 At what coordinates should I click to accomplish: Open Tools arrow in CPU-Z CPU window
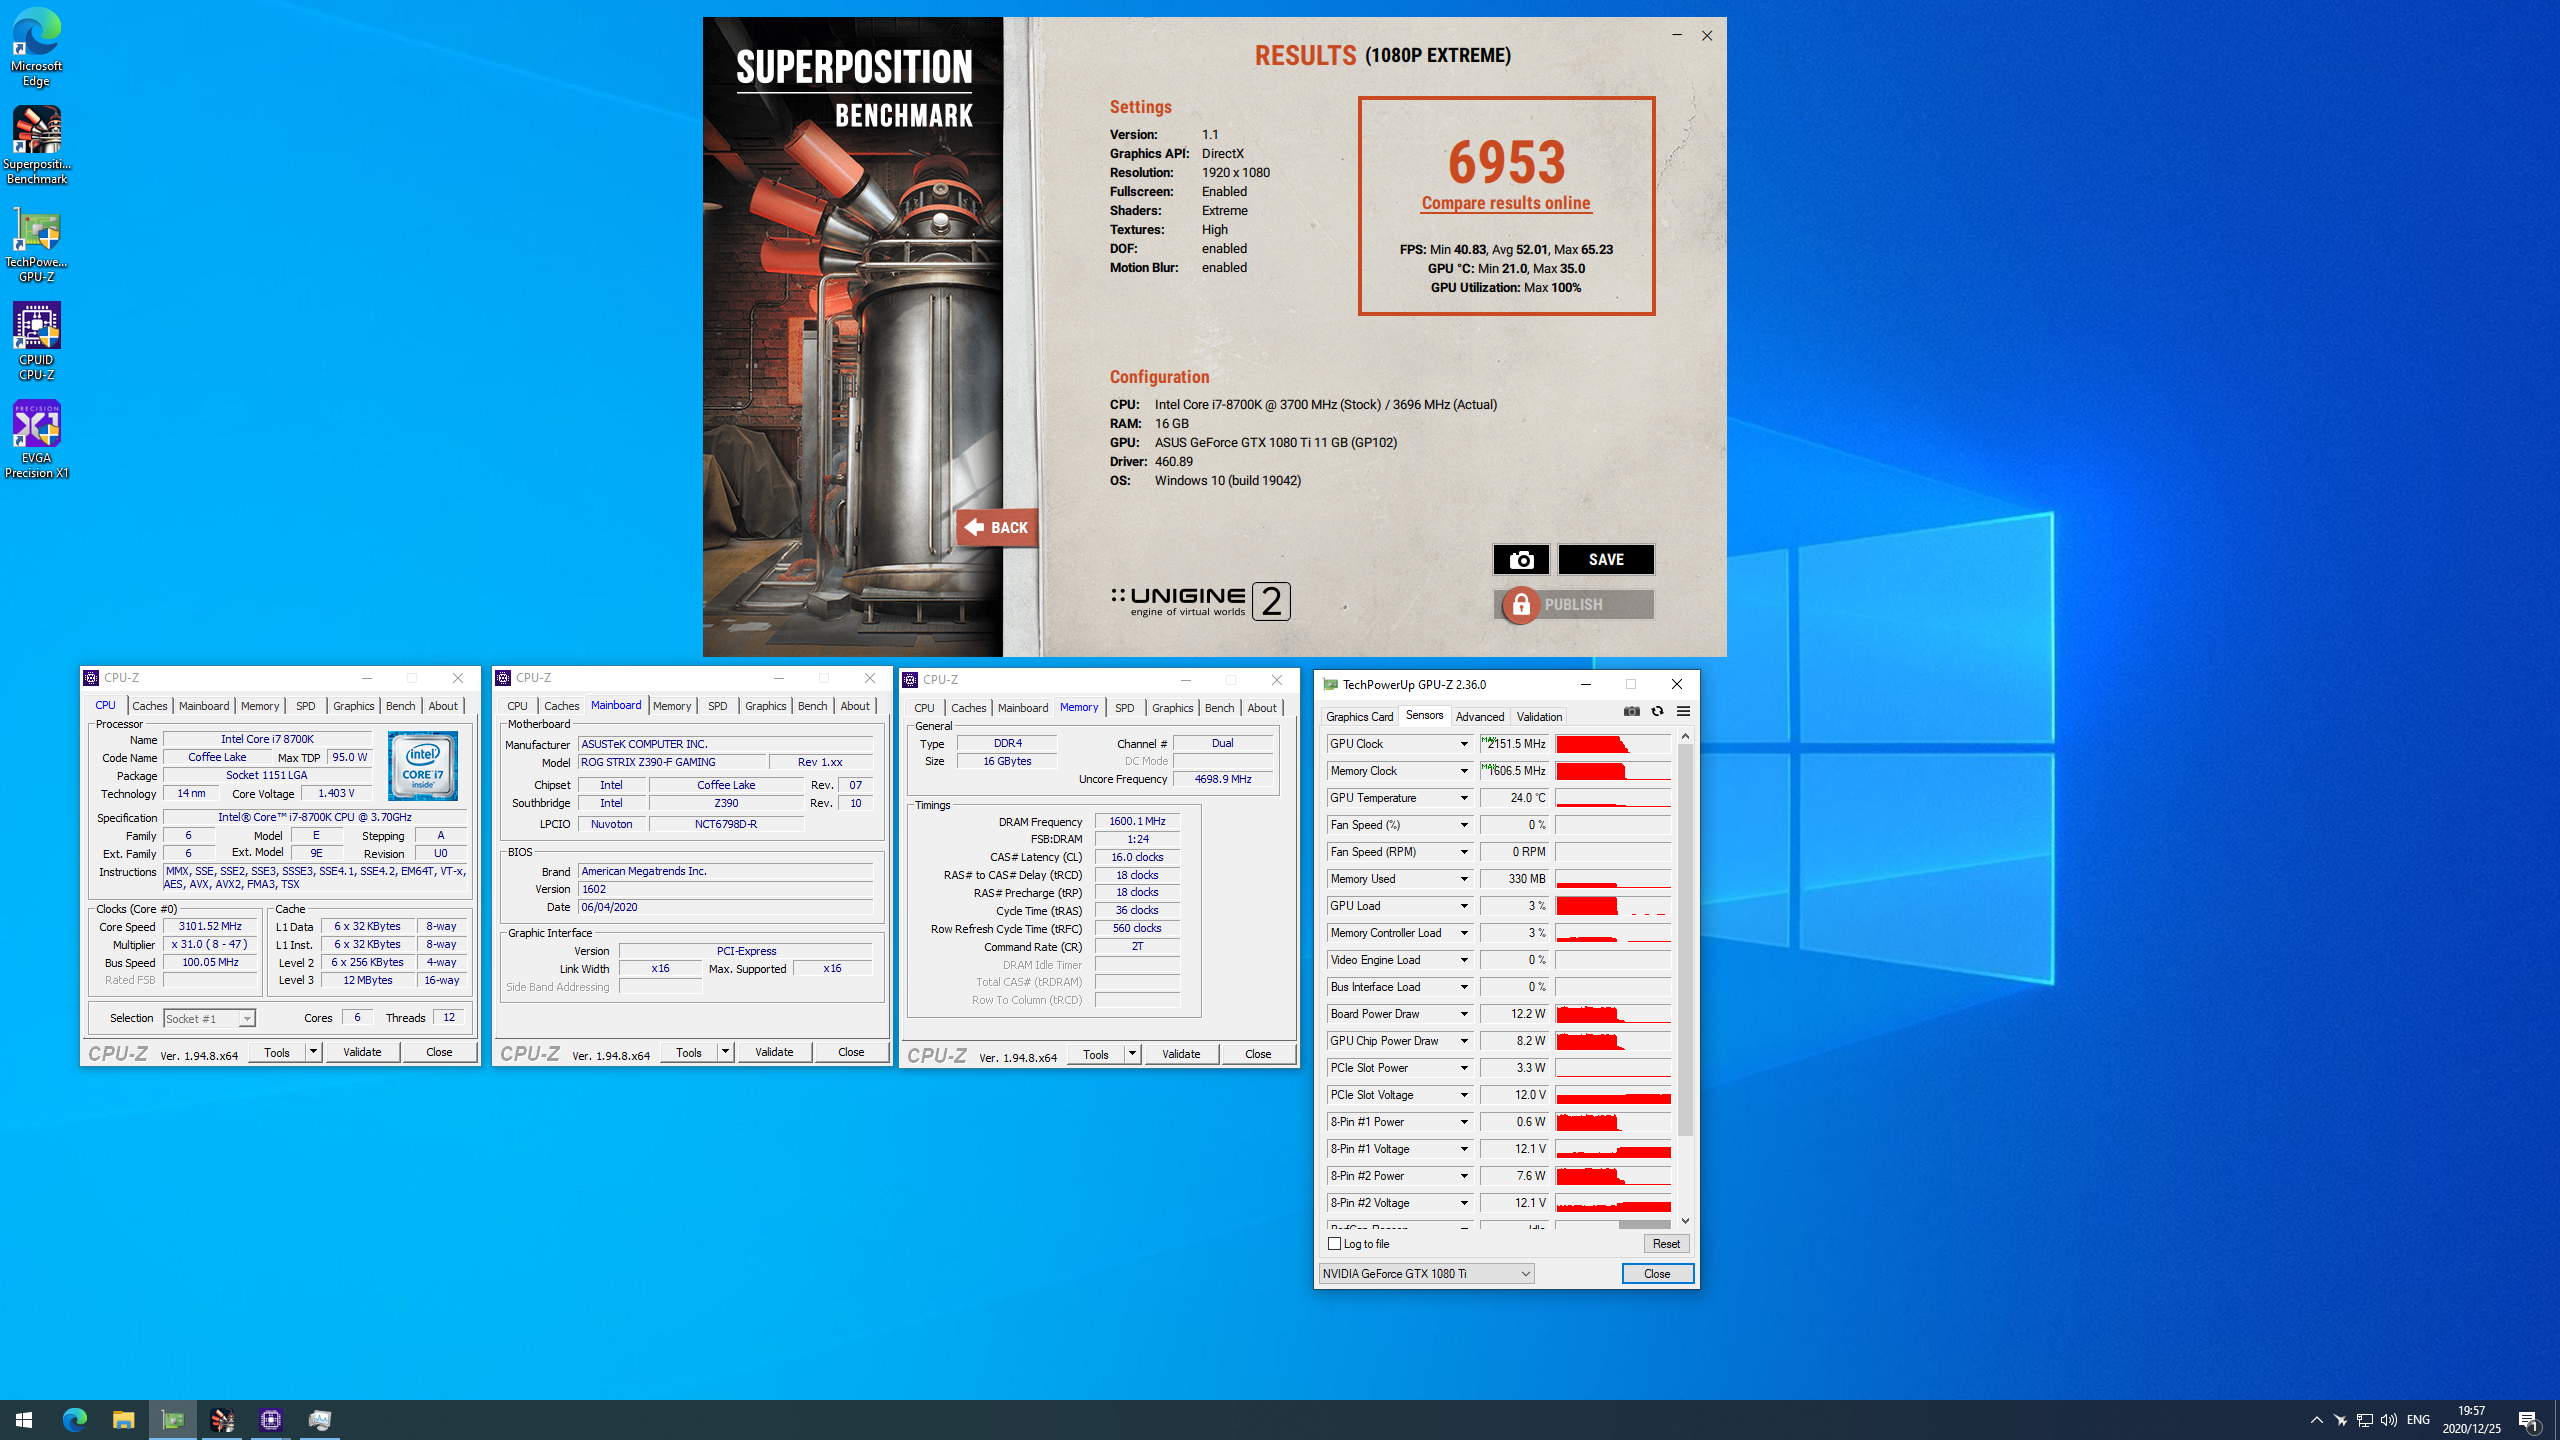click(x=313, y=1052)
